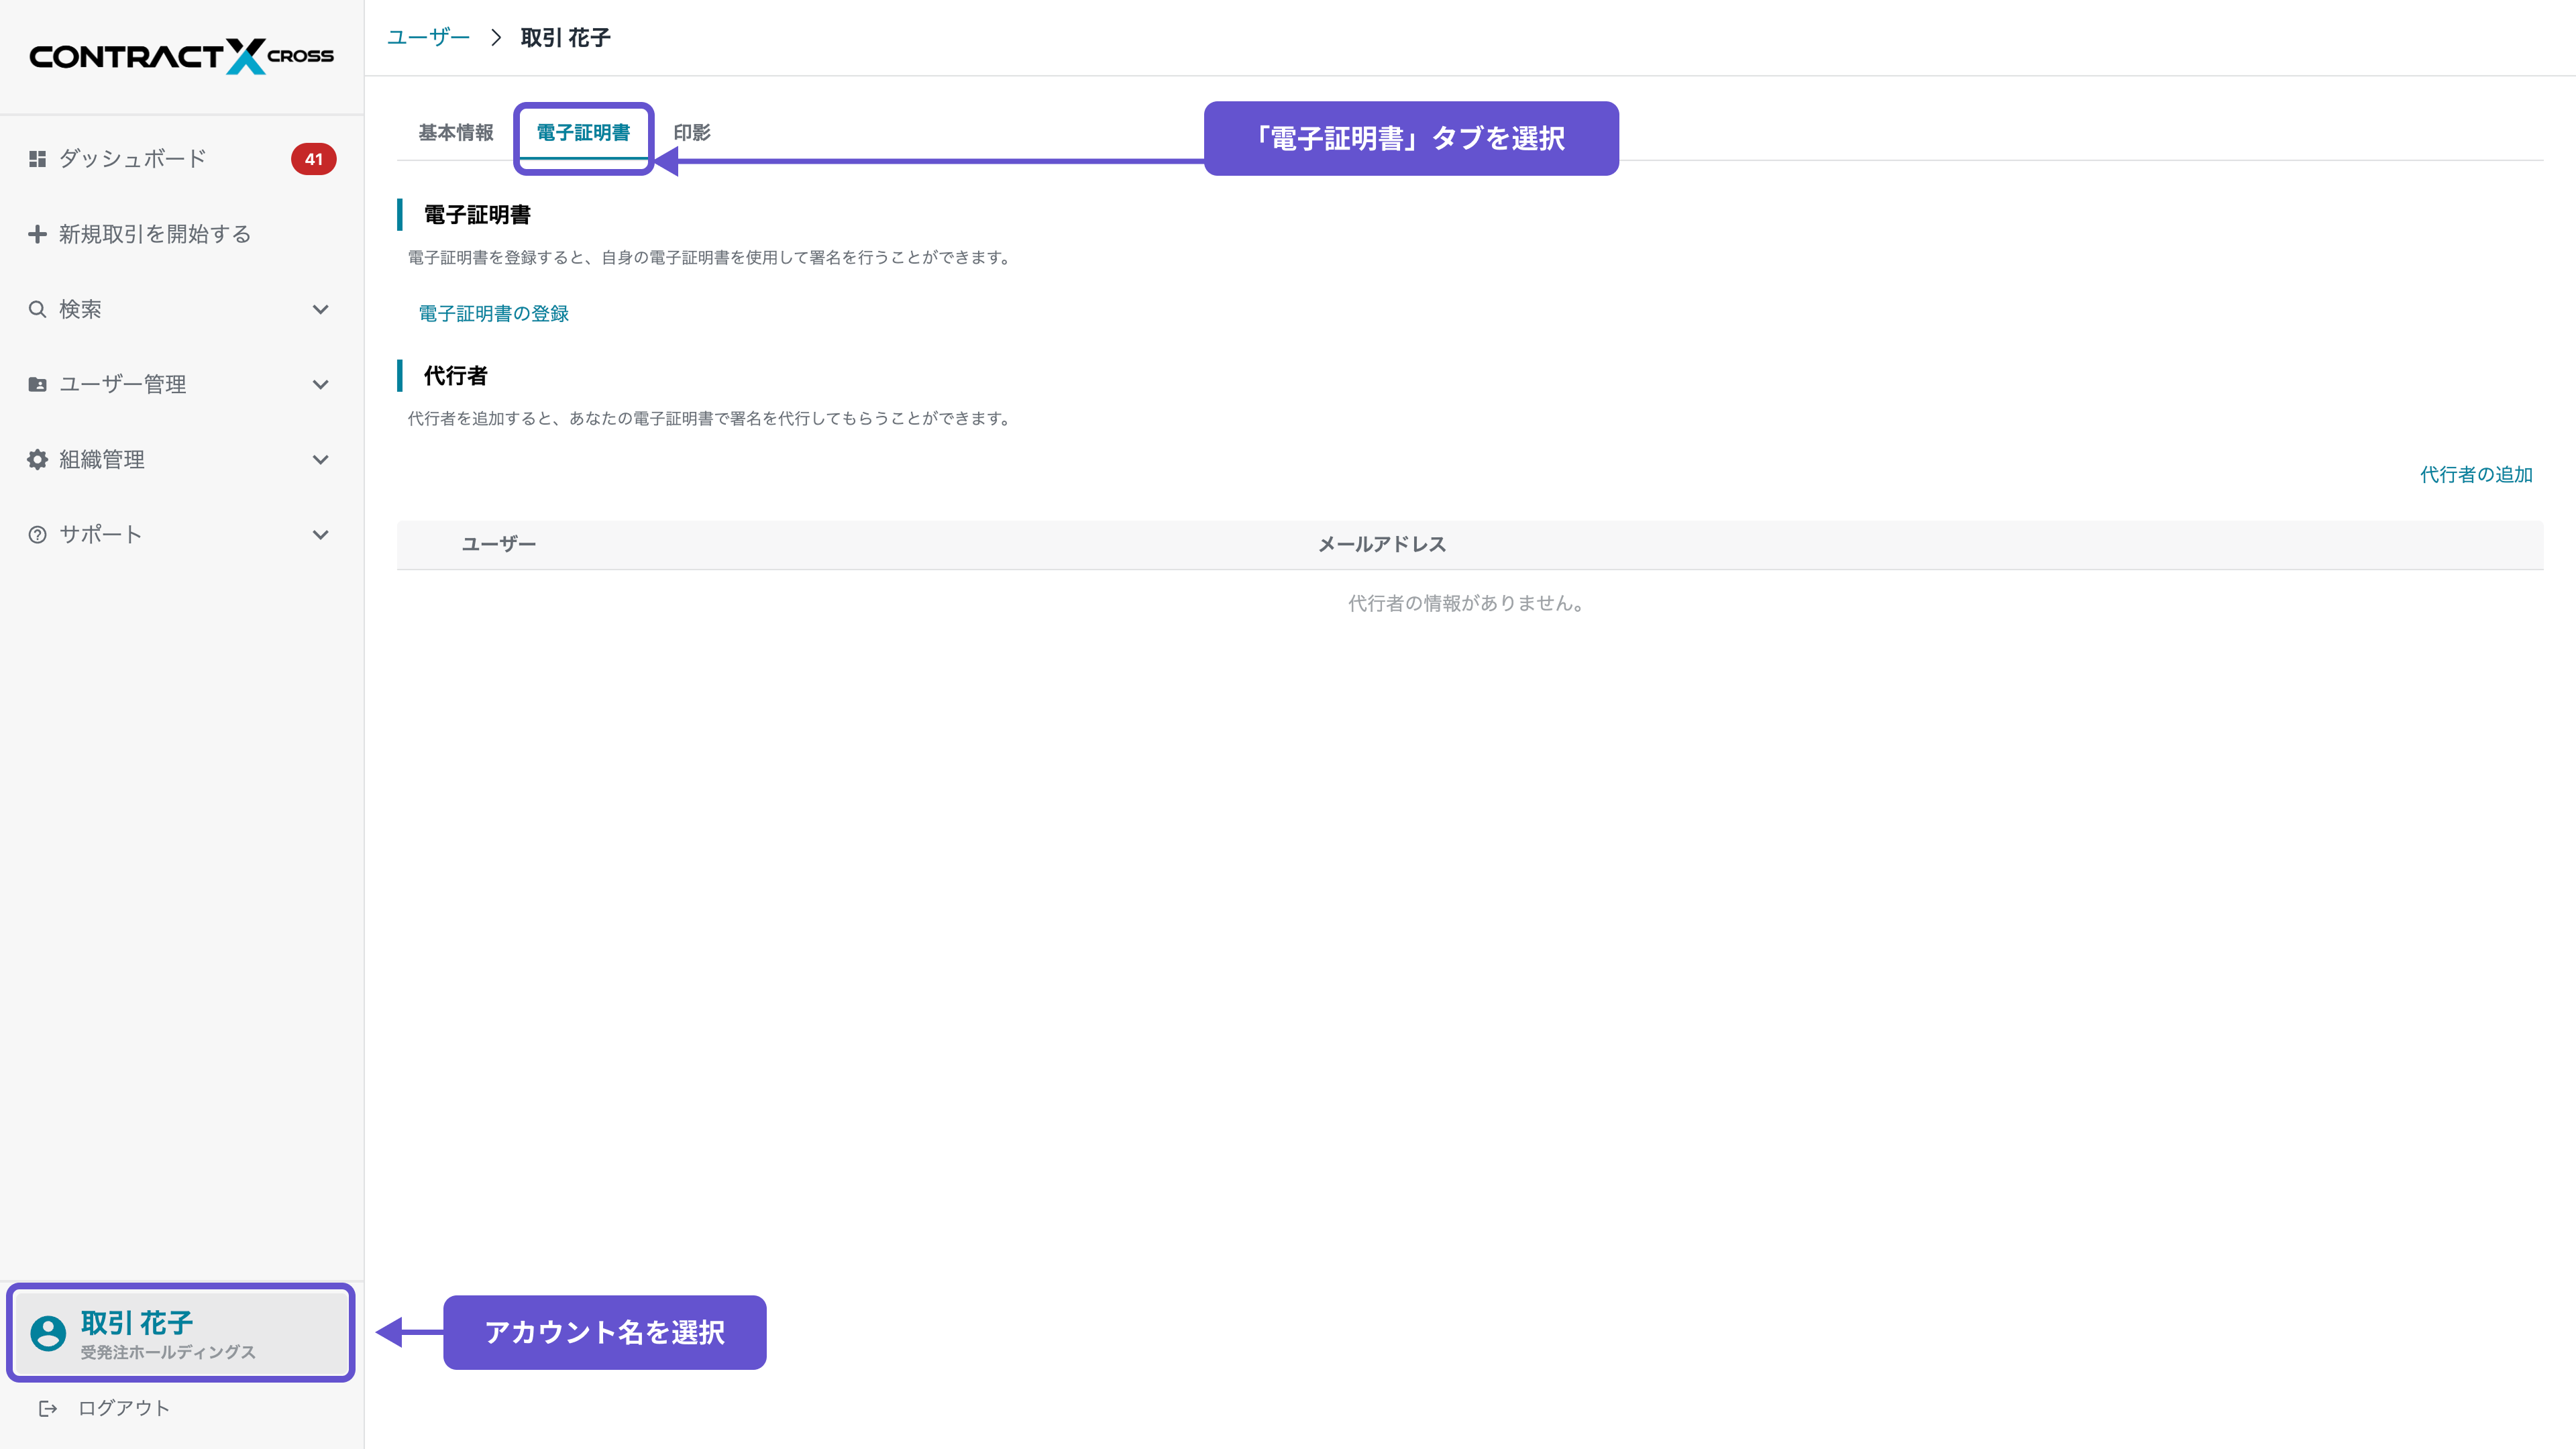2576x1449 pixels.
Task: Expand the サポート chevron
Action: pos(320,534)
